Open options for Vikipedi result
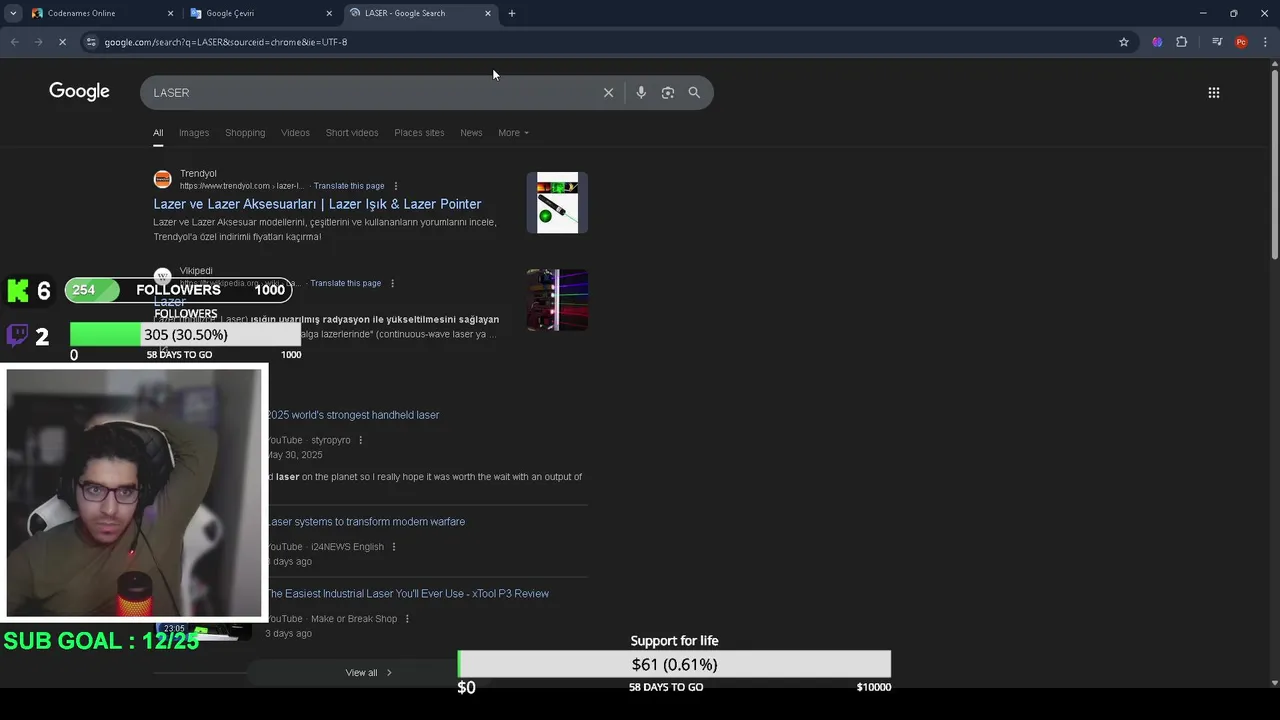The image size is (1280, 720). click(x=392, y=283)
